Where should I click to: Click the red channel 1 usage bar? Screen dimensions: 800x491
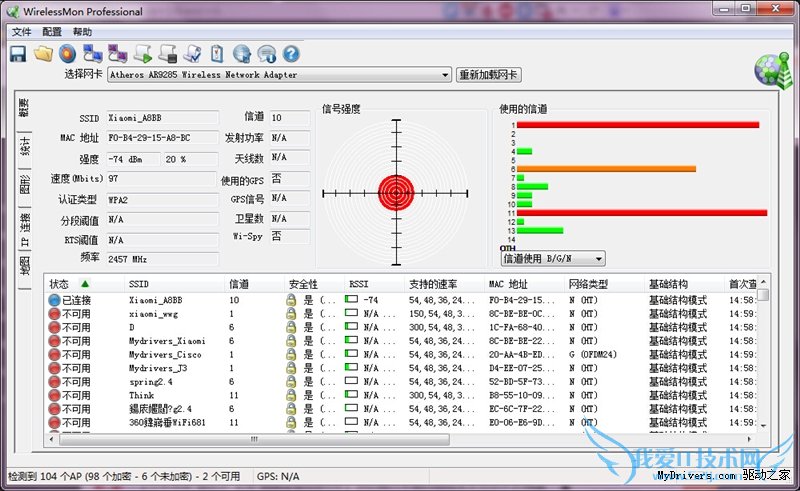[x=638, y=125]
